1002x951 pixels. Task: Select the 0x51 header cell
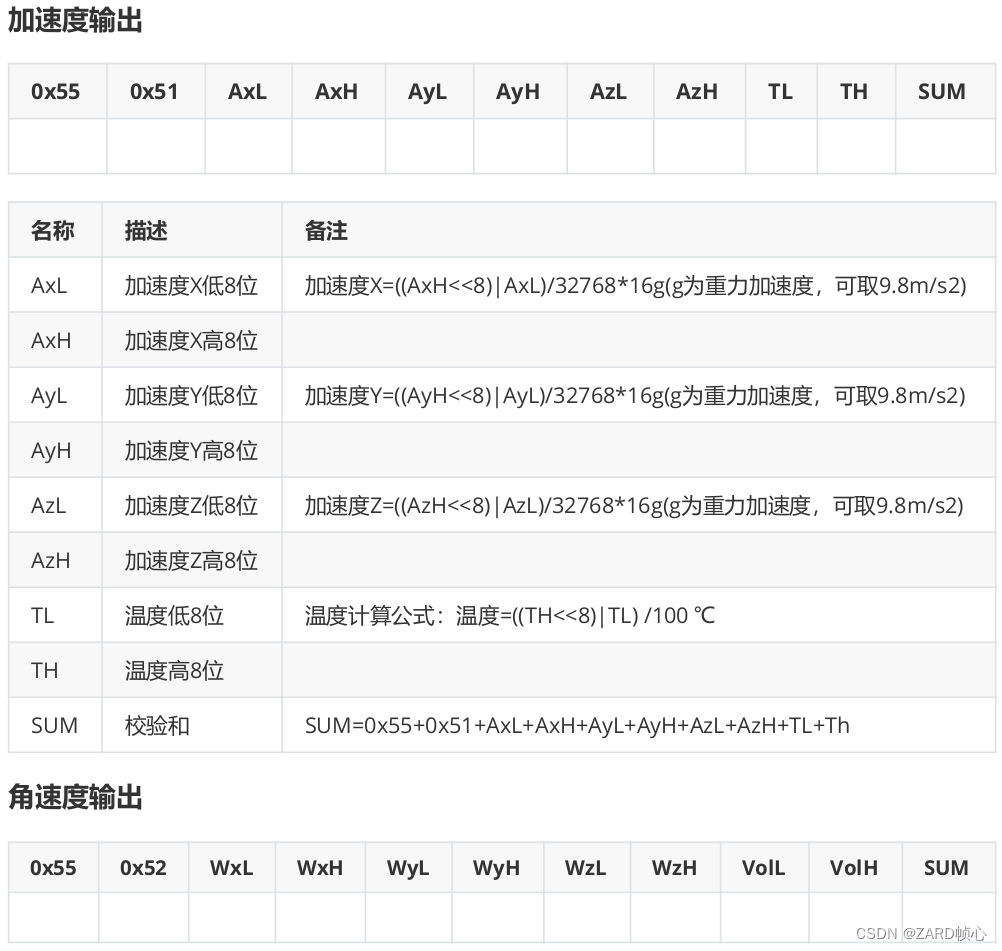click(x=156, y=91)
